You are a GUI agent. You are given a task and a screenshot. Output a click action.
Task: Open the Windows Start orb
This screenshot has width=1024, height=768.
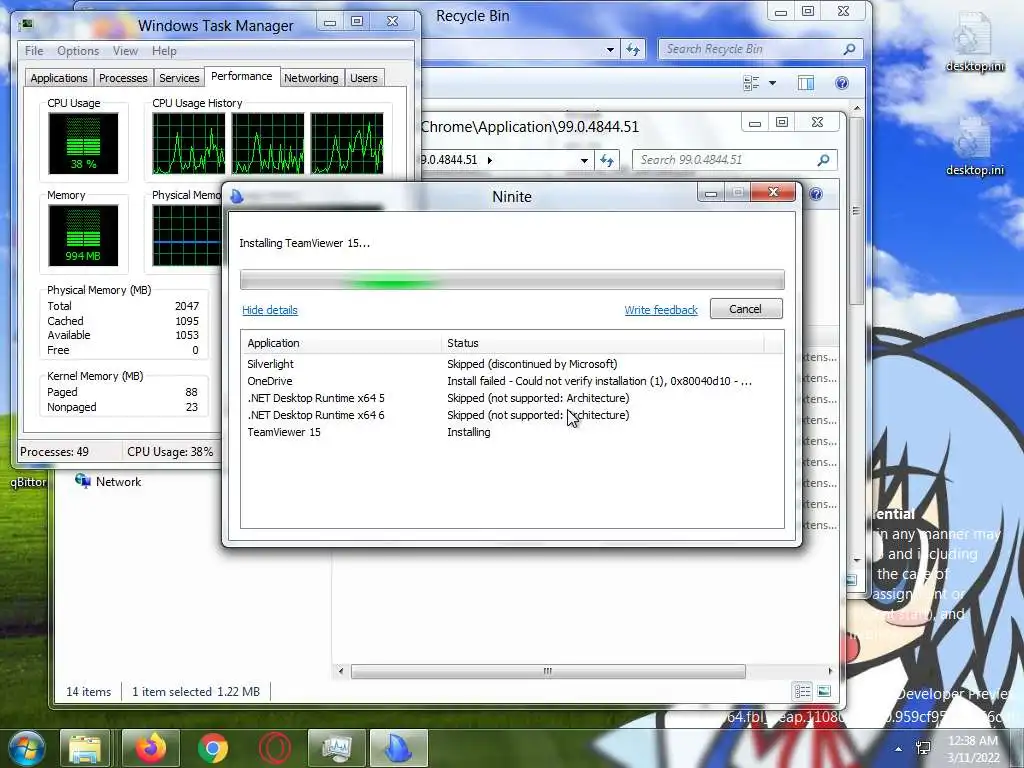[27, 748]
